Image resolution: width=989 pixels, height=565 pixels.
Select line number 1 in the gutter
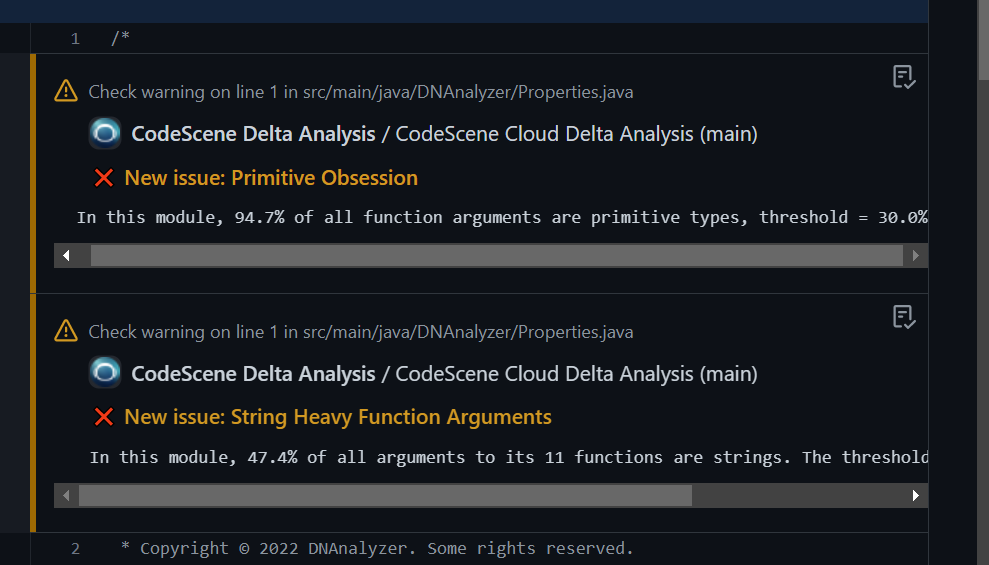[x=76, y=39]
